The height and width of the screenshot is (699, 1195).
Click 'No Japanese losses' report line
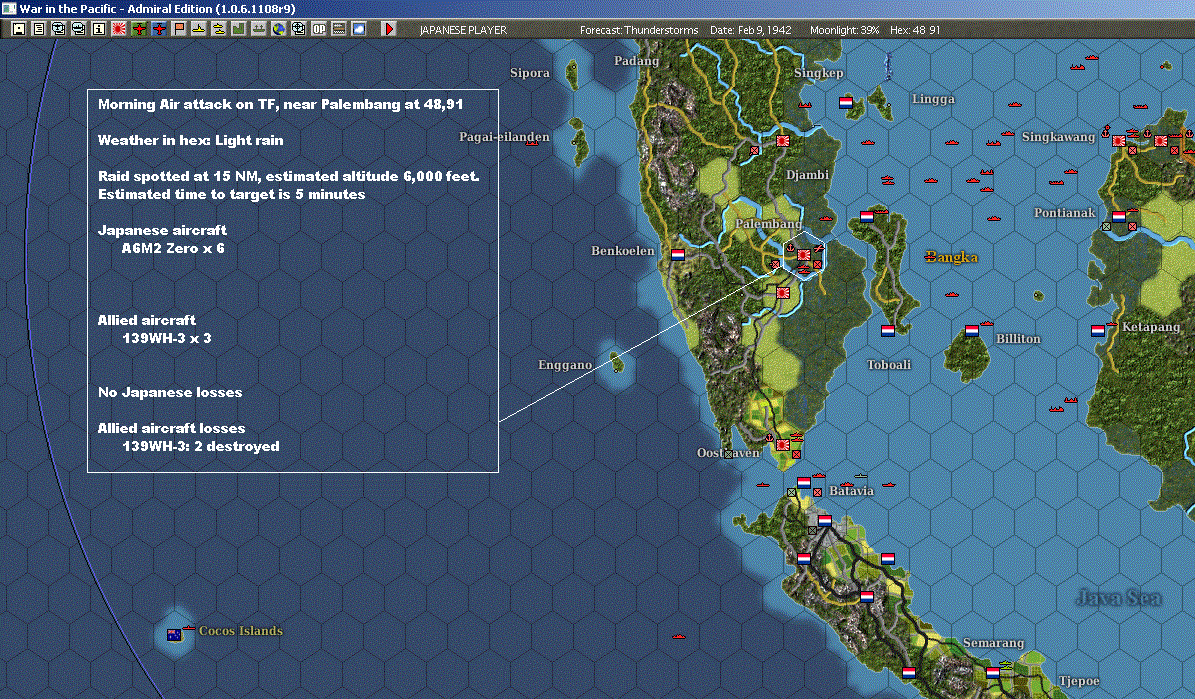pyautogui.click(x=170, y=392)
